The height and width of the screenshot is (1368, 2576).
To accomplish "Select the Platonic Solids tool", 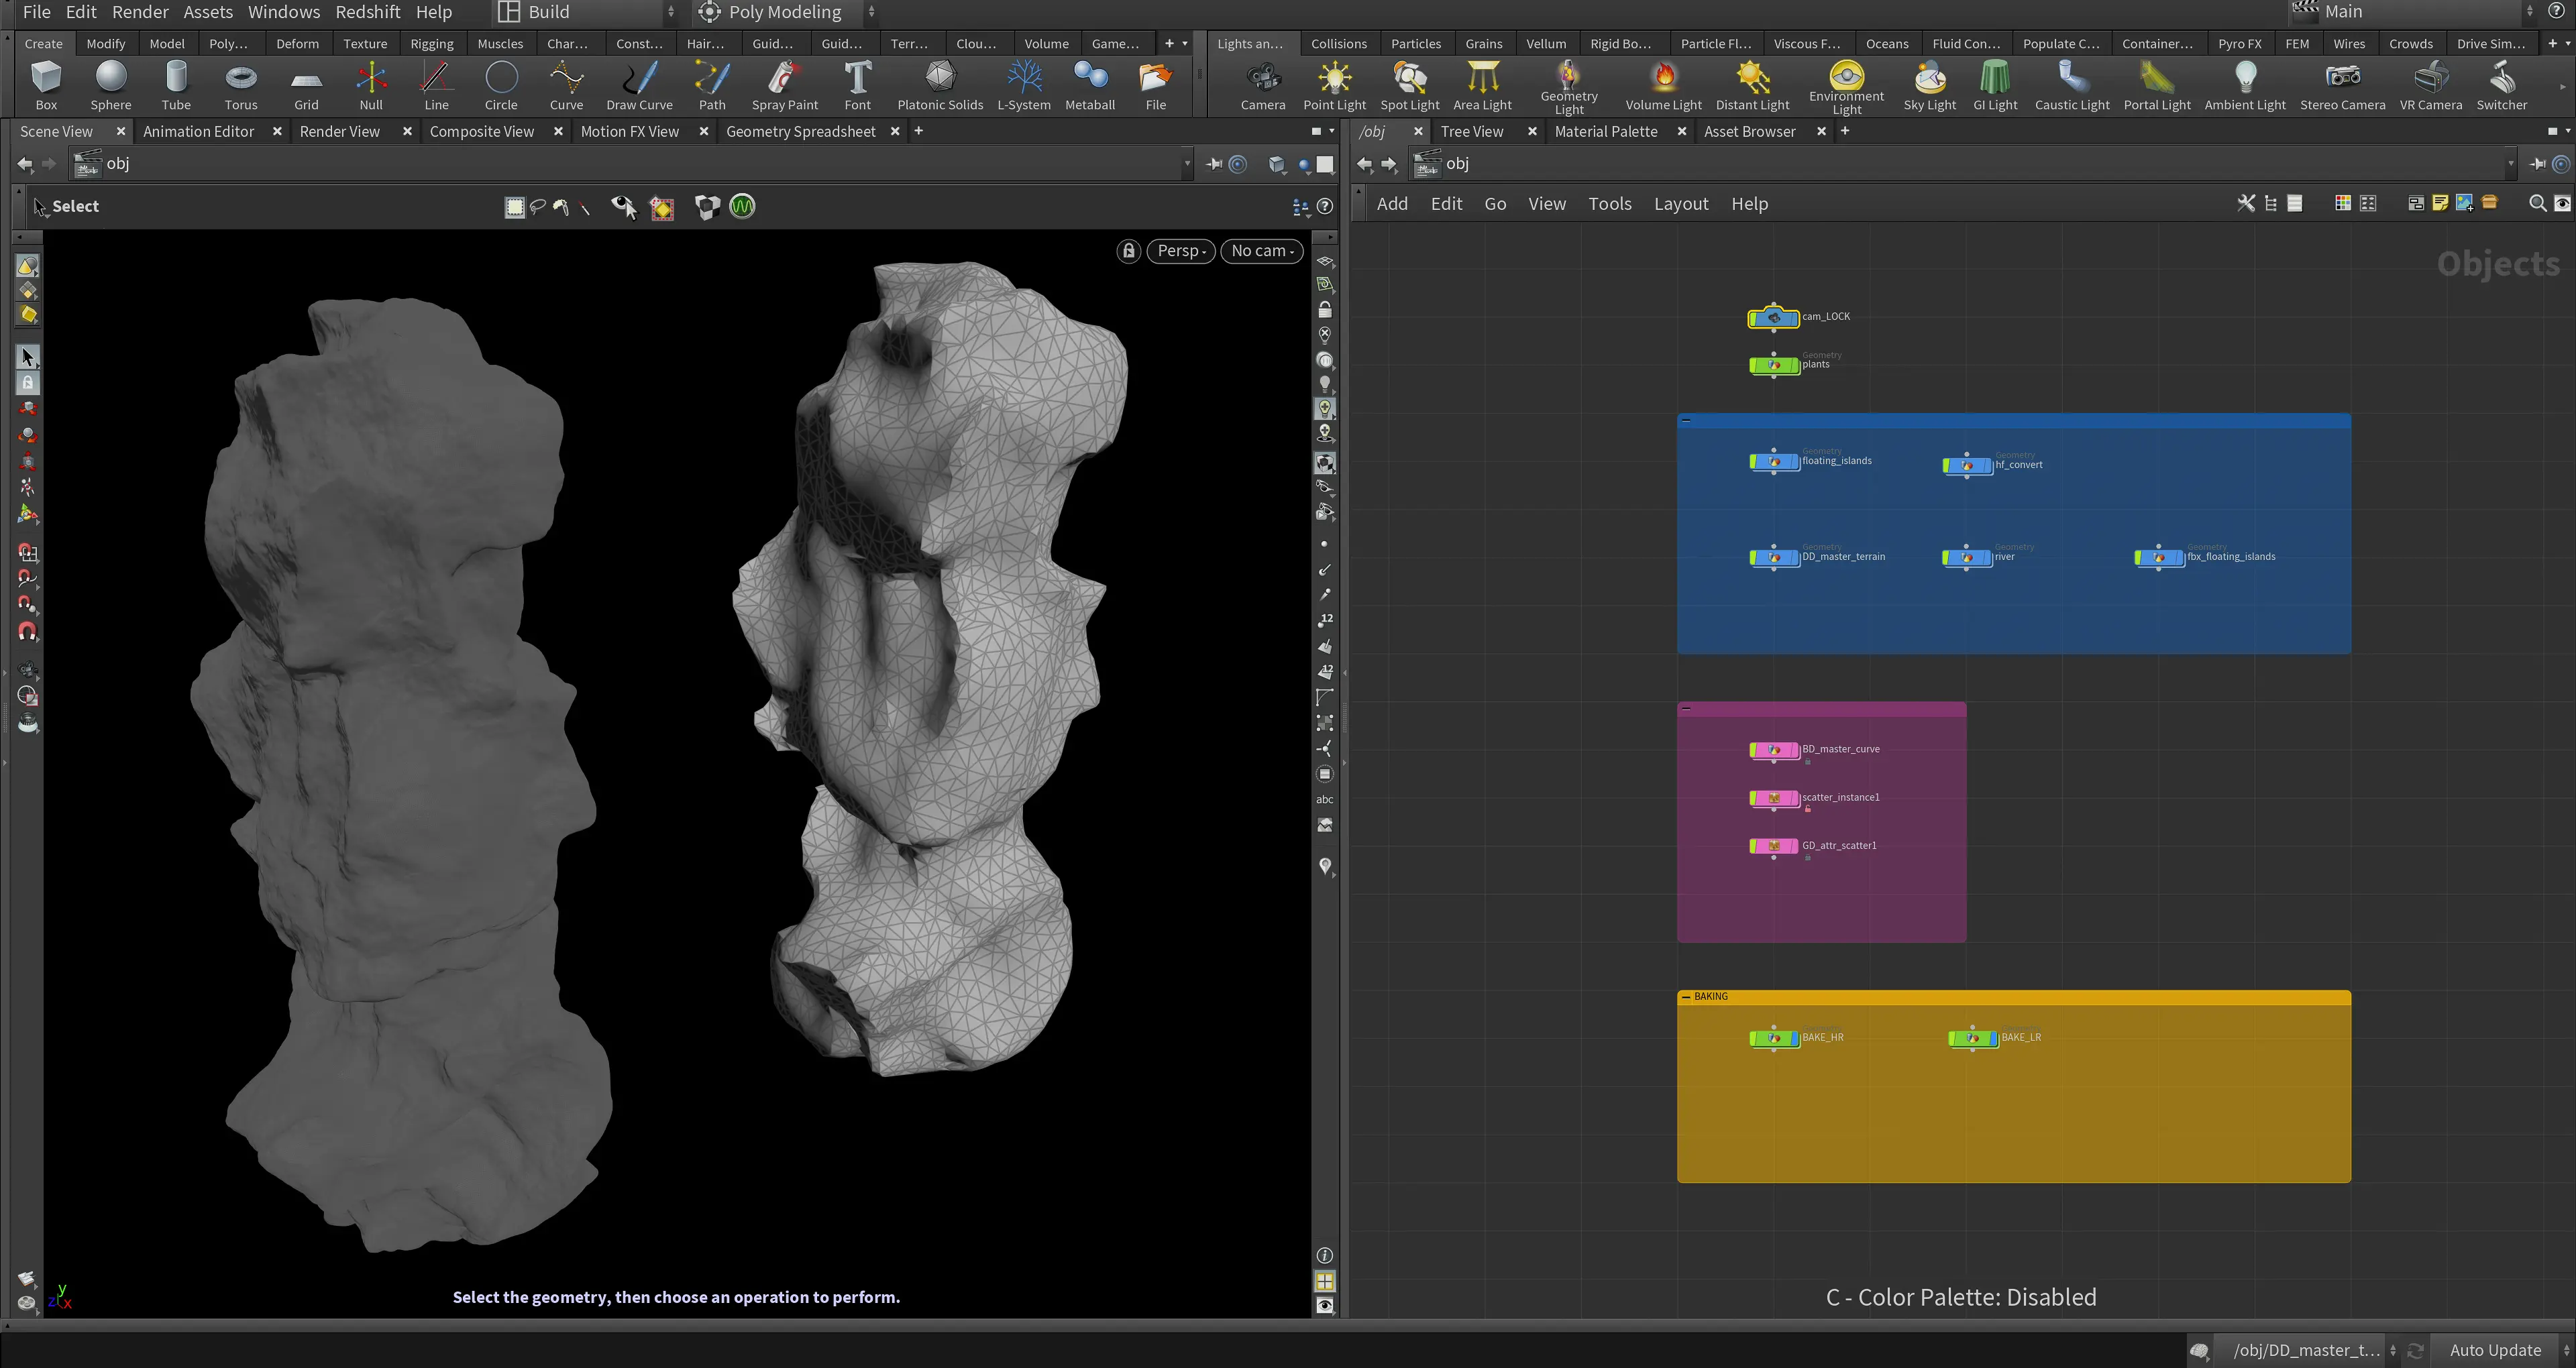I will [940, 85].
